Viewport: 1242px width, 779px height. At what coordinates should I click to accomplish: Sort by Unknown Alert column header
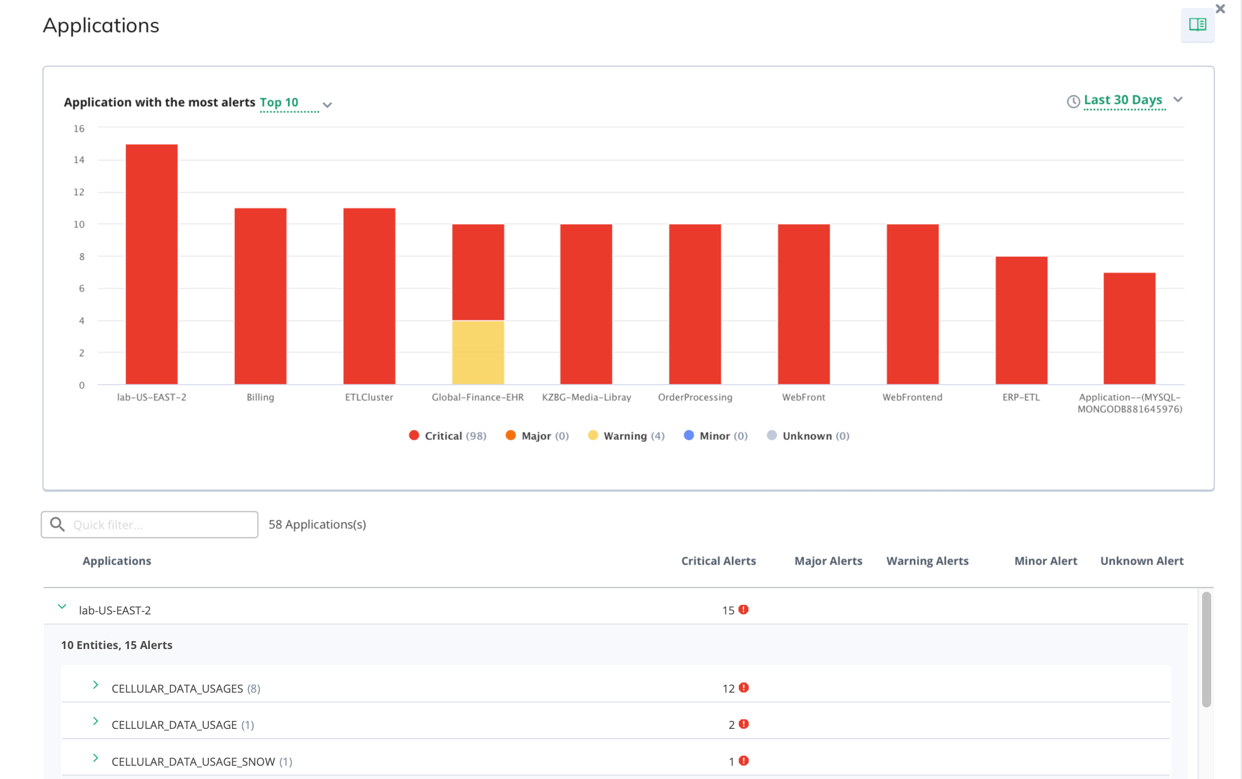[x=1142, y=561]
